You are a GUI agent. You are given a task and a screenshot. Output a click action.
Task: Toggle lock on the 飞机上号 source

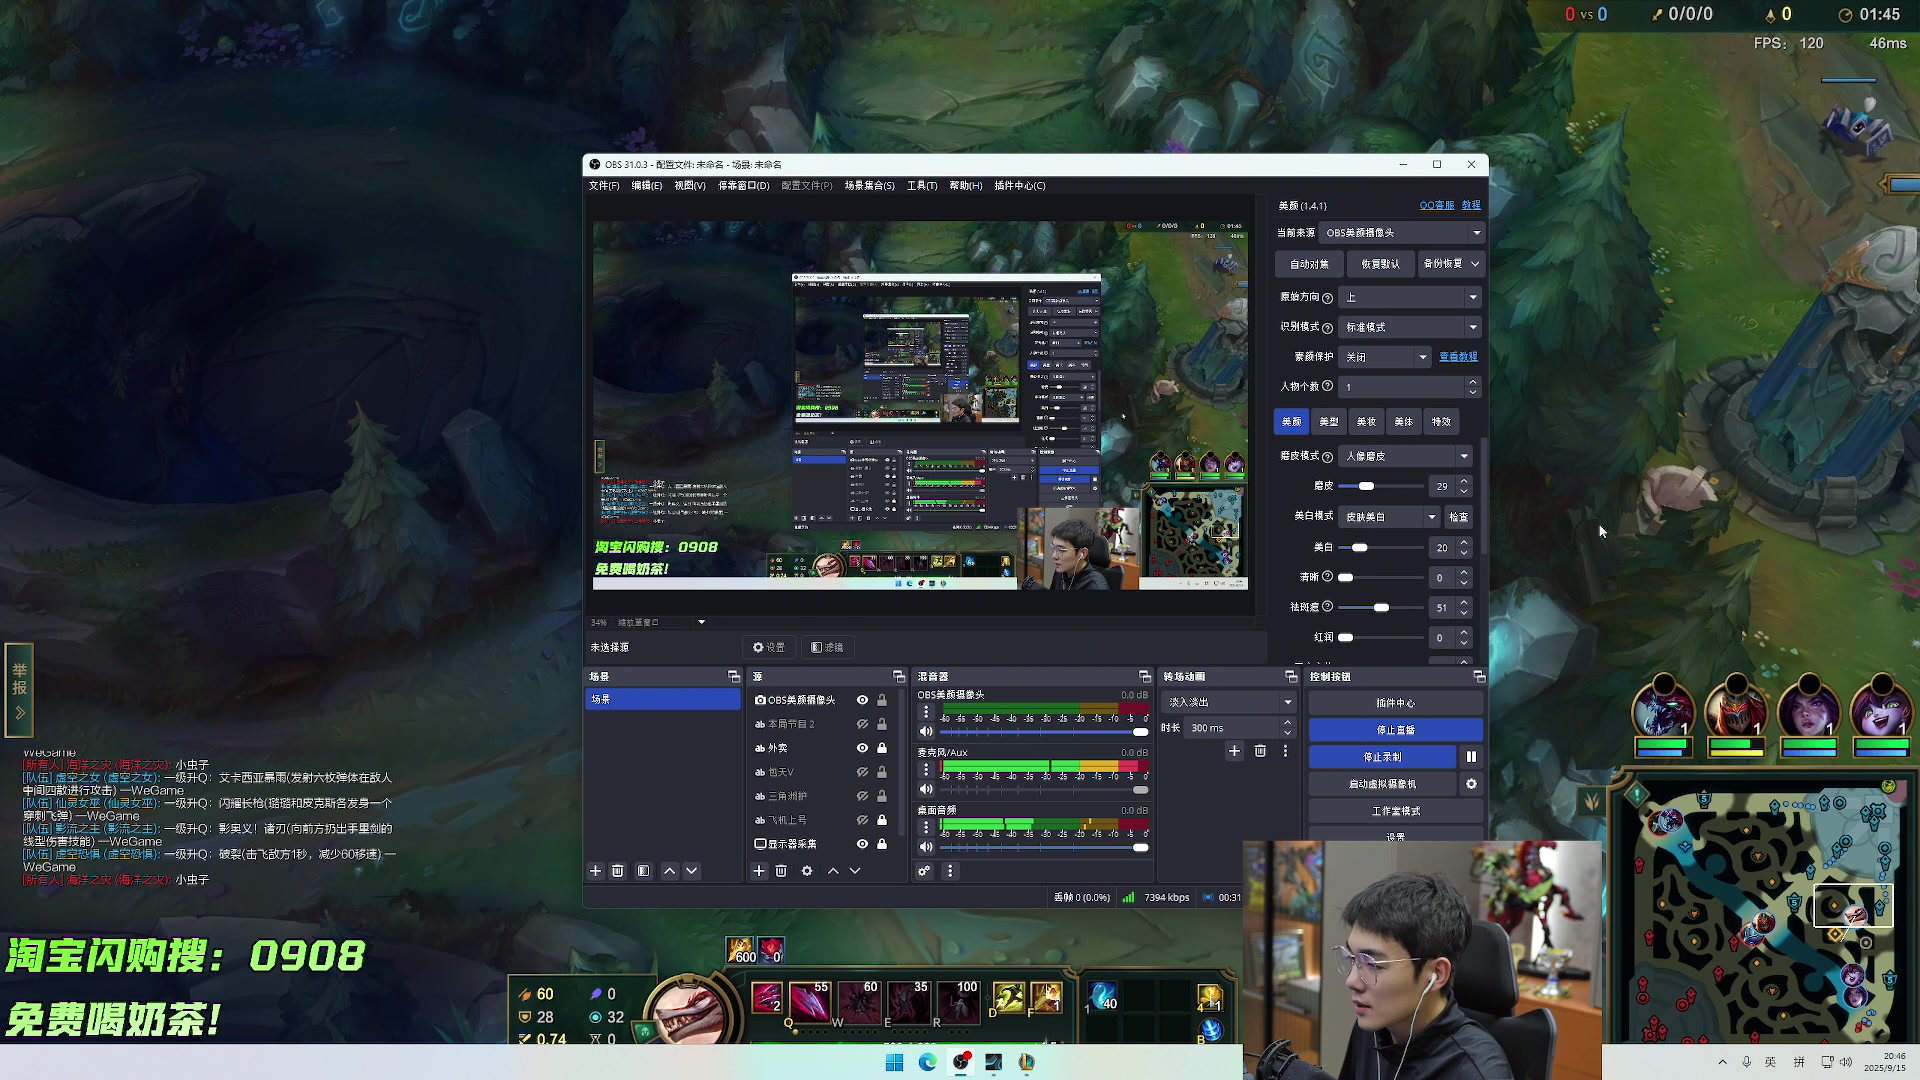(882, 820)
